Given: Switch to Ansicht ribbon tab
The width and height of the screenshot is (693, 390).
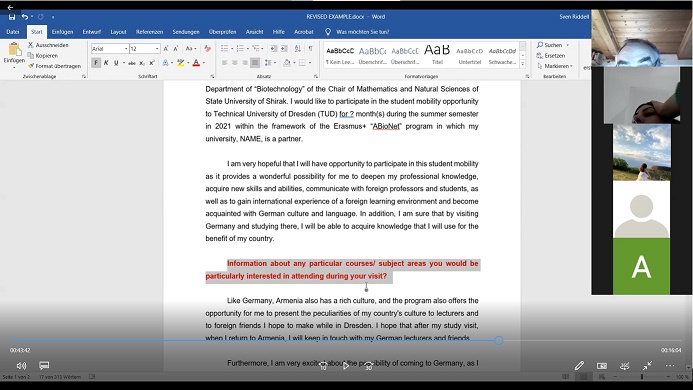Looking at the screenshot, I should pyautogui.click(x=255, y=32).
